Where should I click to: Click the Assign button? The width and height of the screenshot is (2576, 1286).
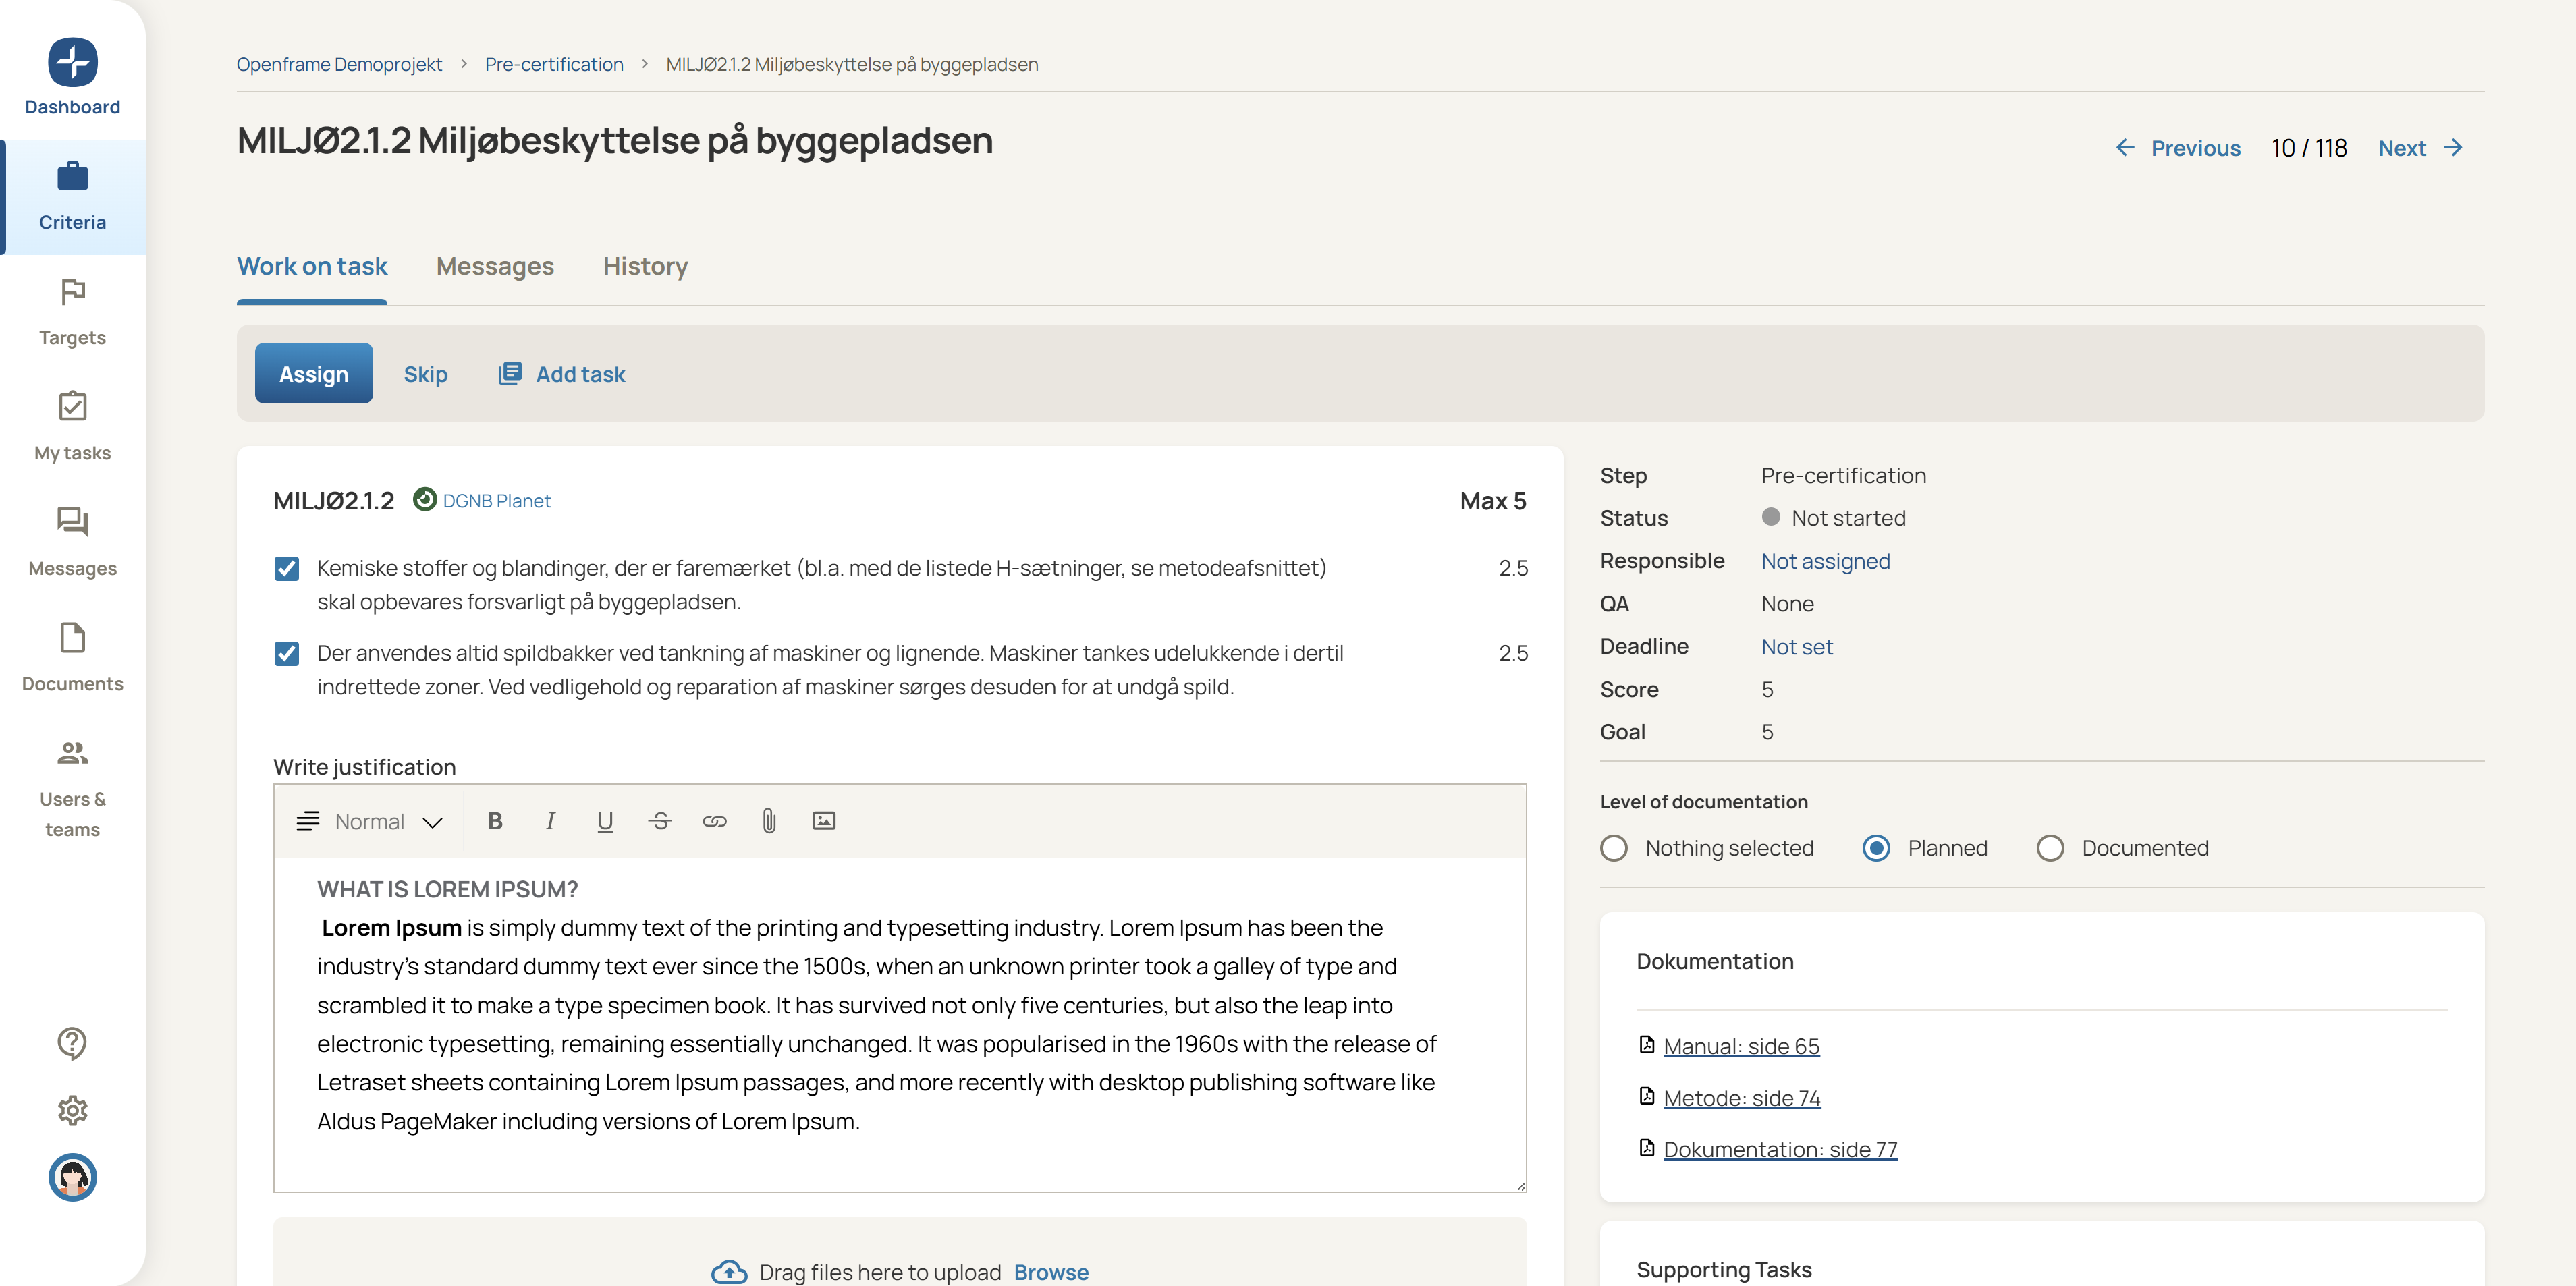[x=313, y=374]
